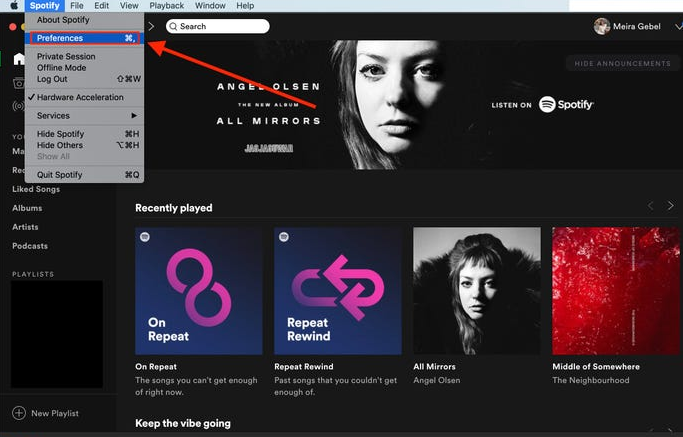Open Albums in the sidebar
The image size is (683, 437).
click(27, 208)
